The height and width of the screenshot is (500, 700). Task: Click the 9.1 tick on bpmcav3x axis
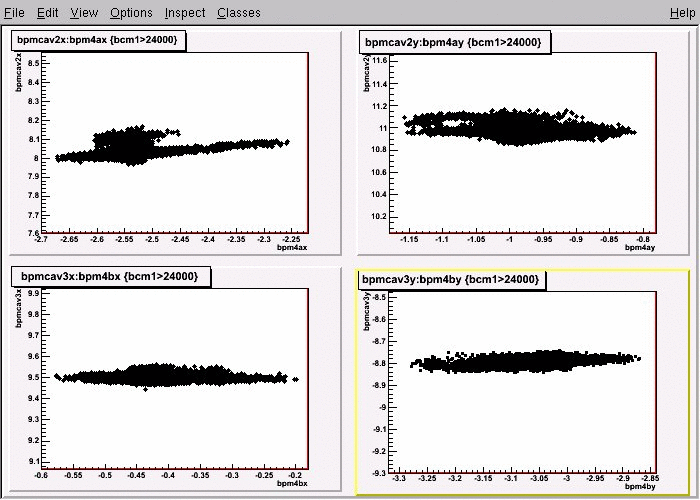[33, 462]
